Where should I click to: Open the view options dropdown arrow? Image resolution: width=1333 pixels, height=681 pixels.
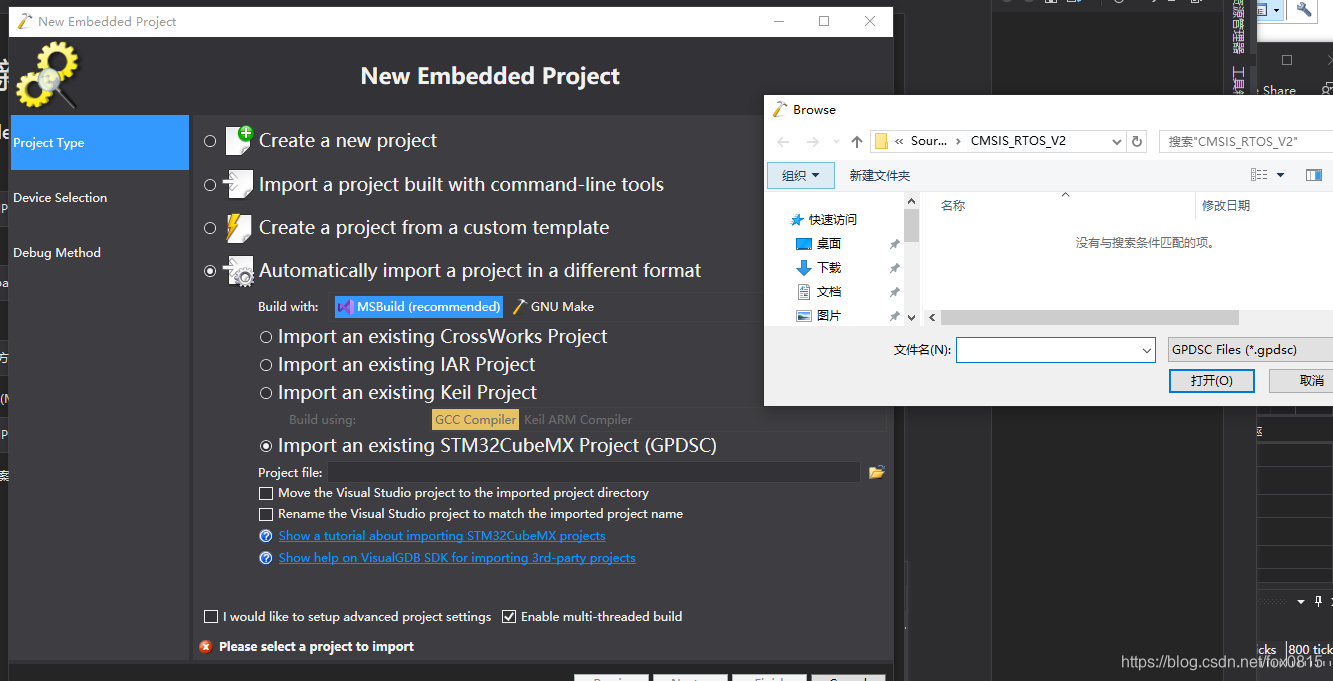point(1280,175)
